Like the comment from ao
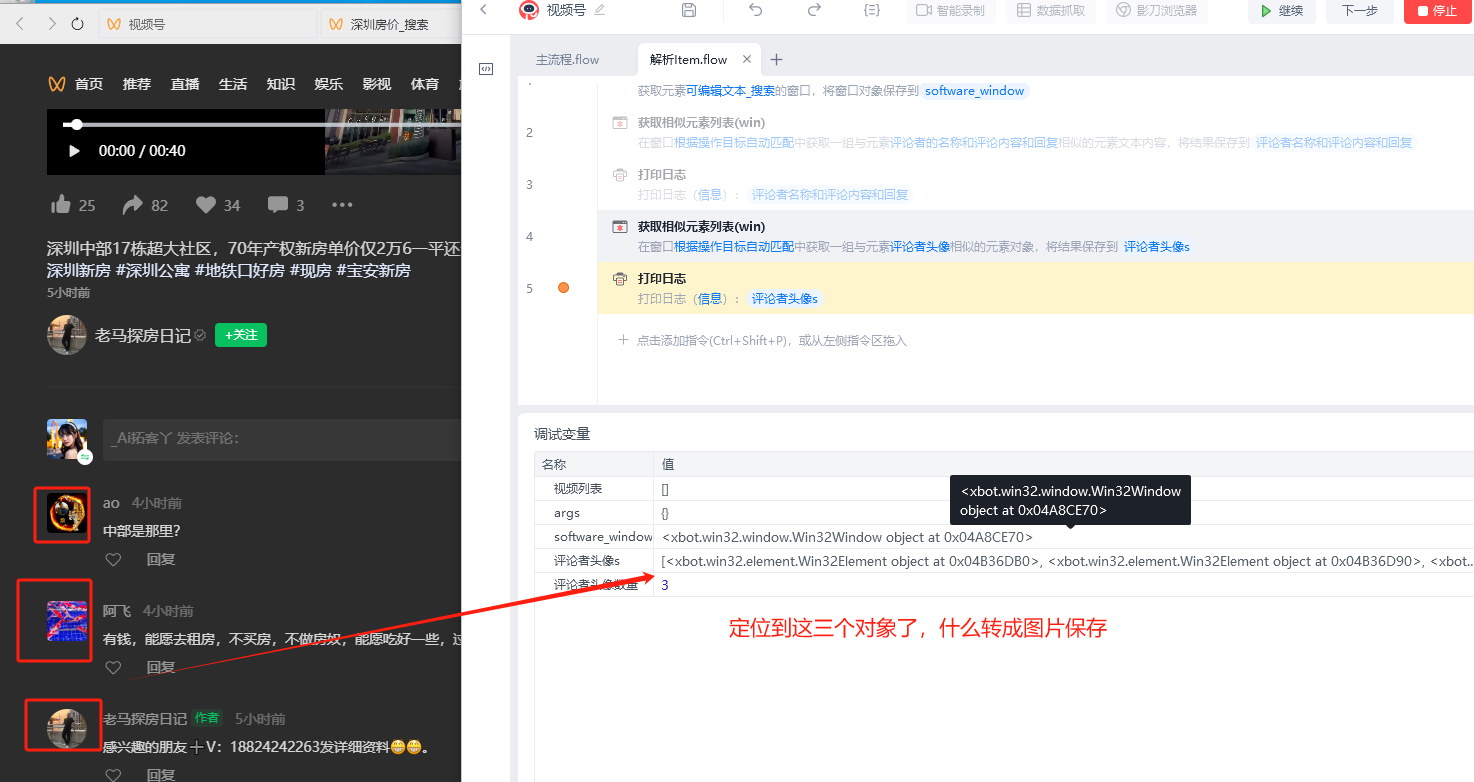 [113, 560]
